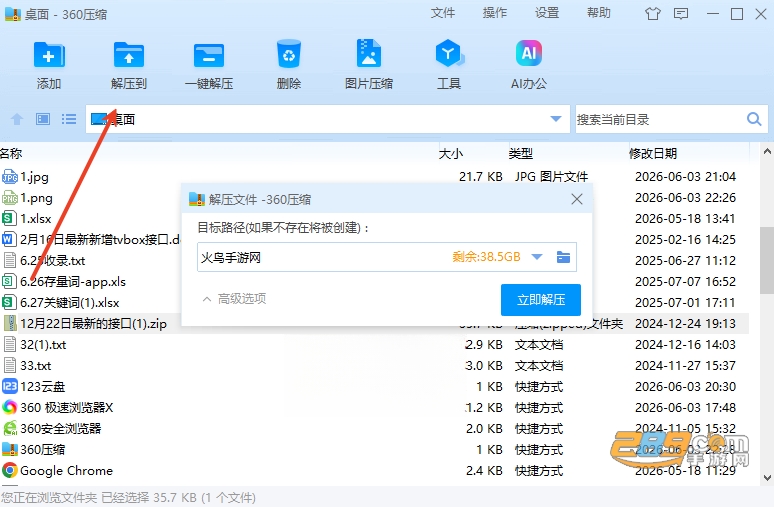Screen dimensions: 774x507
Task: Close the 解压文件 dialog
Action: [x=577, y=199]
